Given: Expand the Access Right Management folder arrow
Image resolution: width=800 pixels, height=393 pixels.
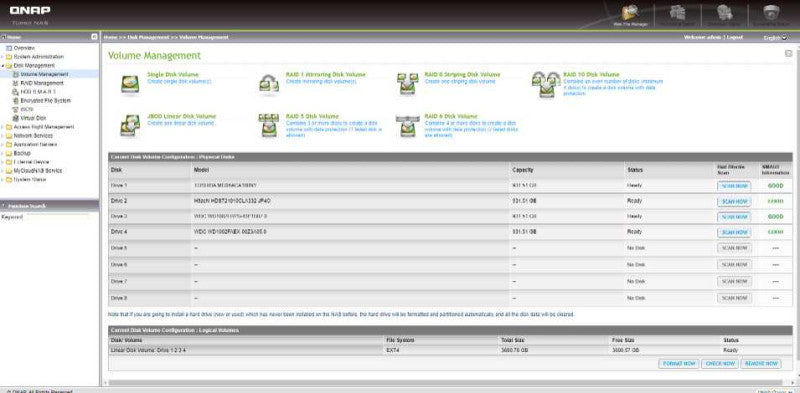Looking at the screenshot, I should pyautogui.click(x=3, y=127).
